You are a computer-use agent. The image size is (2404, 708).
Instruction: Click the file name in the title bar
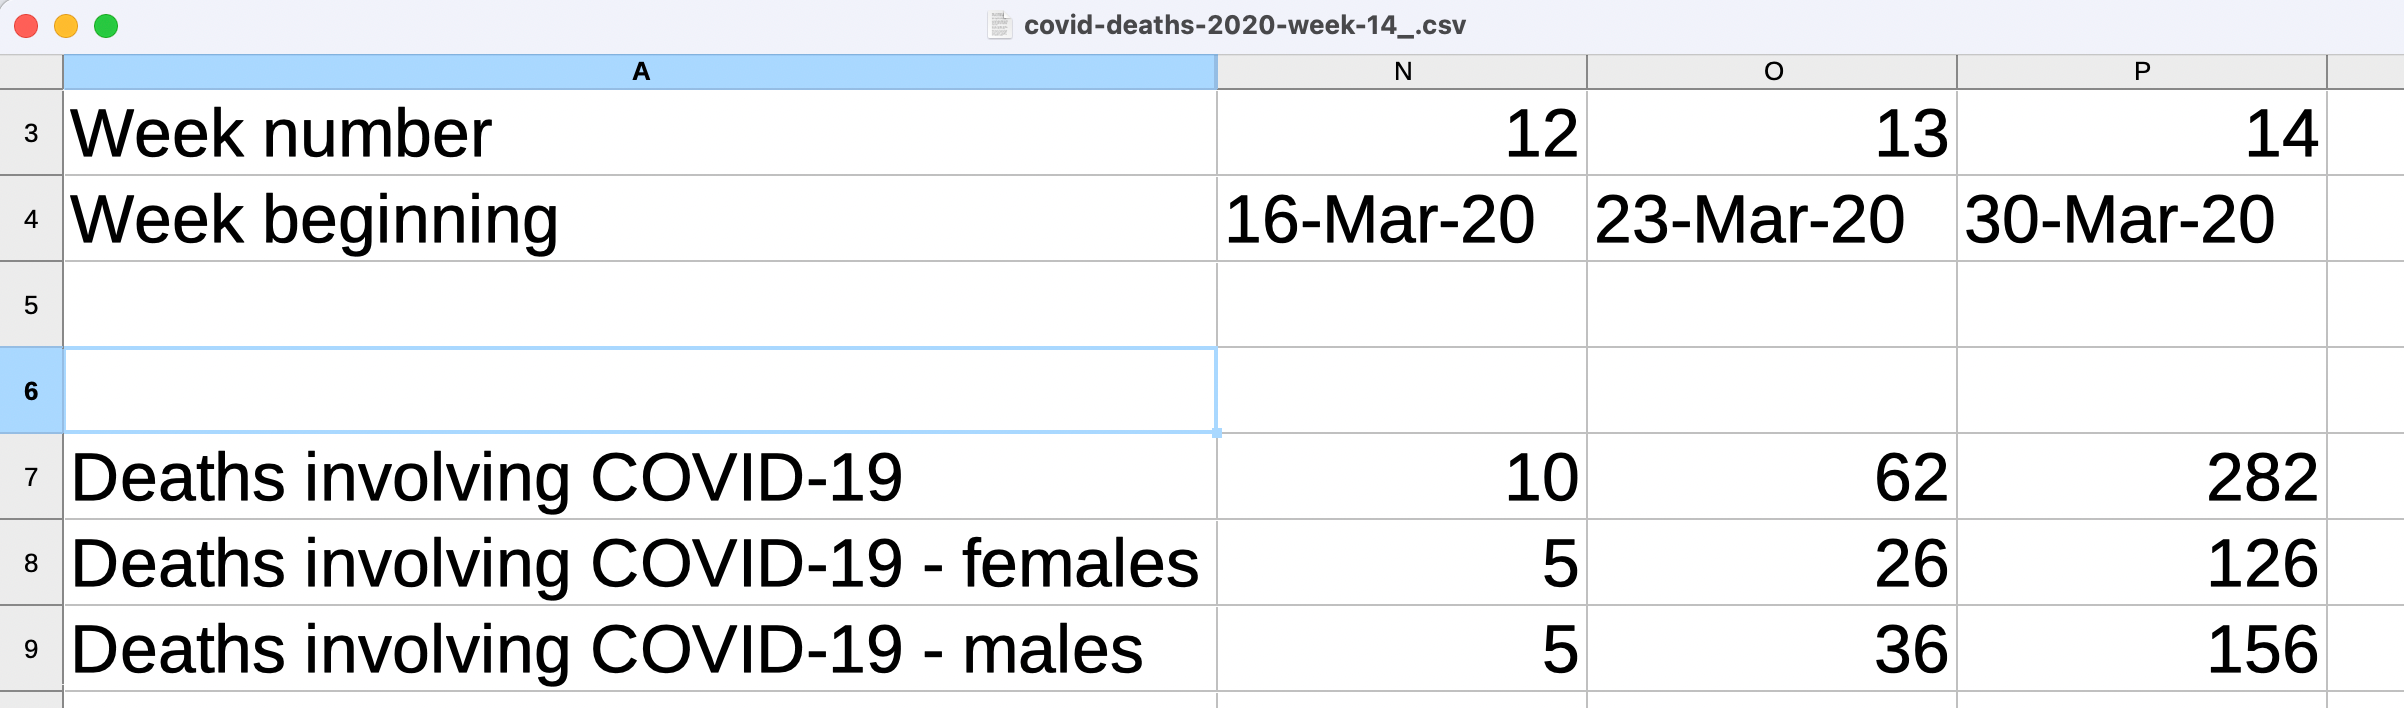(x=1244, y=25)
